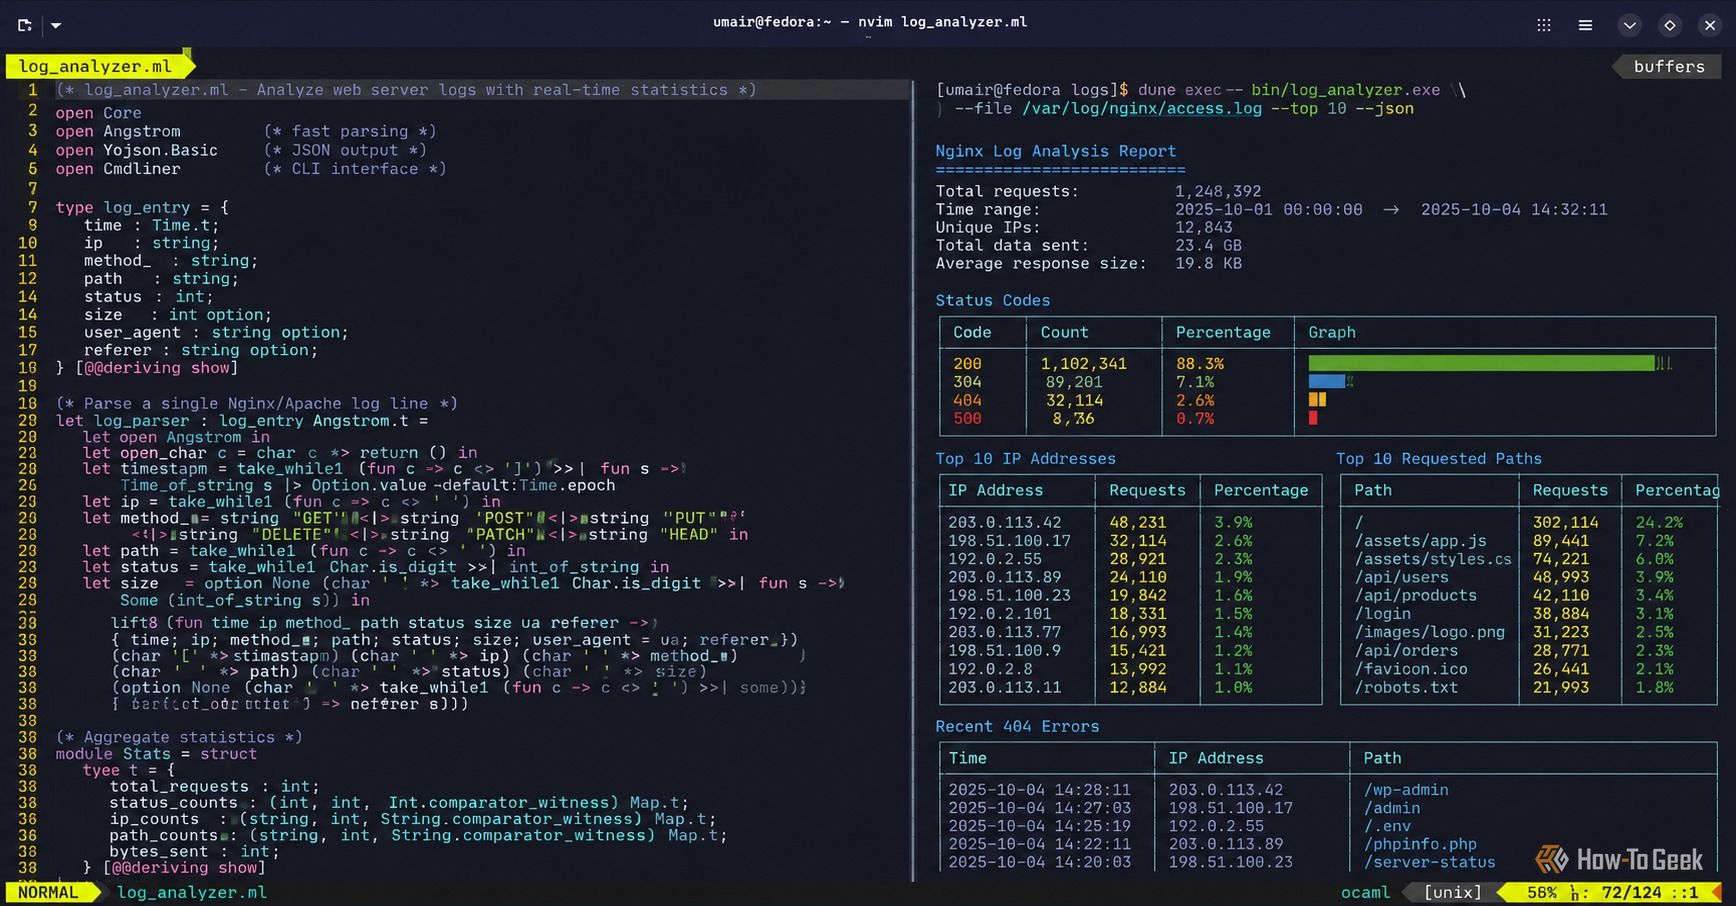The width and height of the screenshot is (1736, 906).
Task: Click the blue 304 status graph bar
Action: pyautogui.click(x=1326, y=381)
